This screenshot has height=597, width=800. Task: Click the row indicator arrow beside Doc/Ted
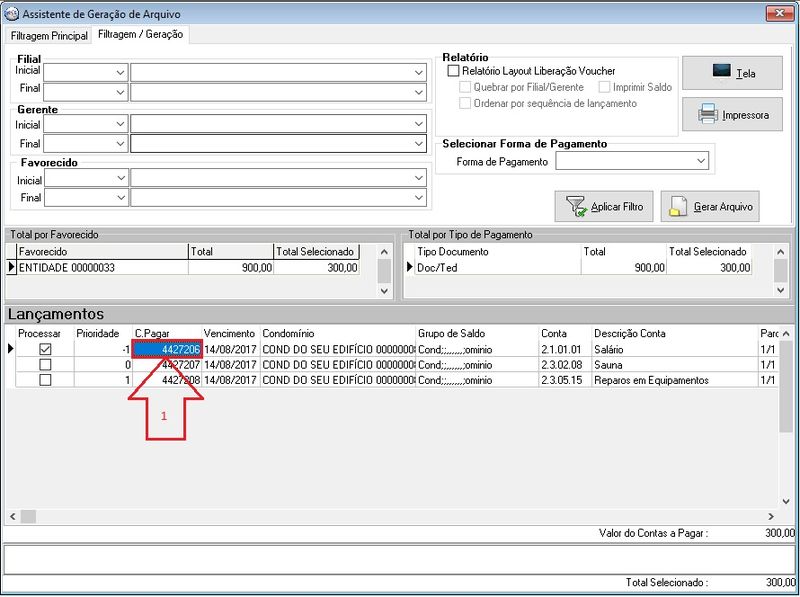tap(409, 268)
